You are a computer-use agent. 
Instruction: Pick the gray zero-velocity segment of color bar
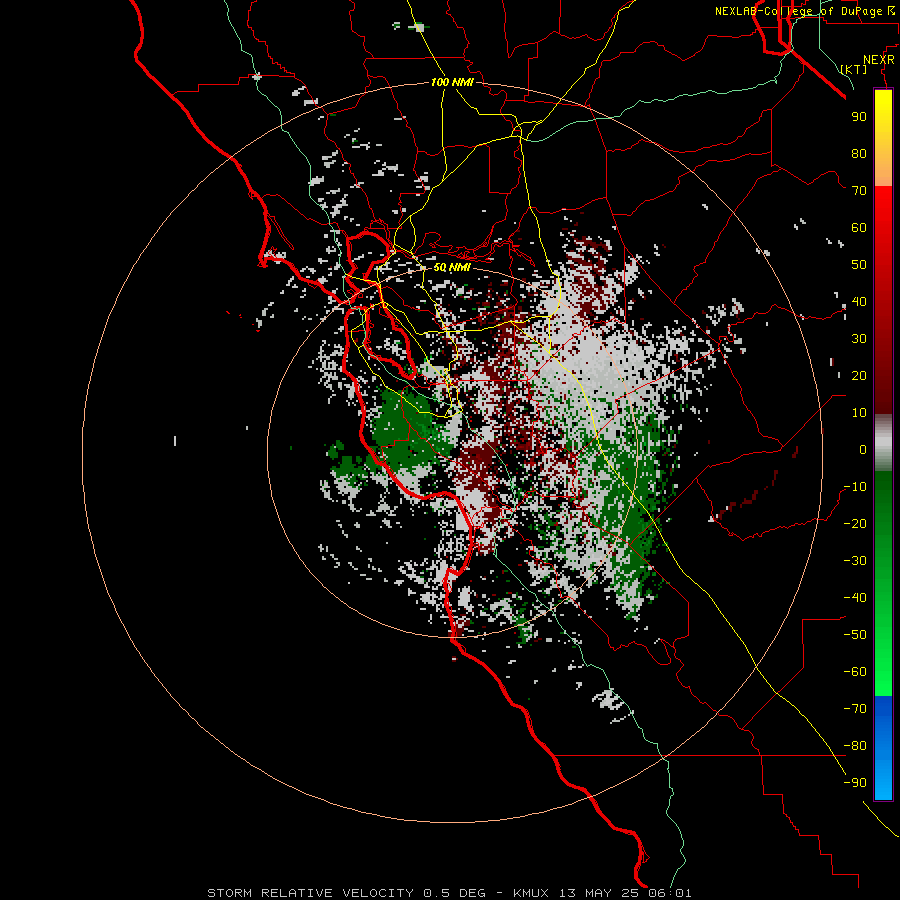[883, 443]
